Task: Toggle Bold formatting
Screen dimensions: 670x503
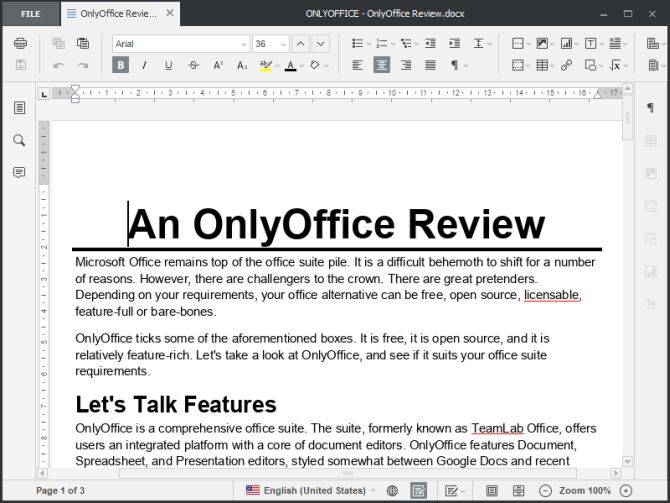Action: point(120,65)
